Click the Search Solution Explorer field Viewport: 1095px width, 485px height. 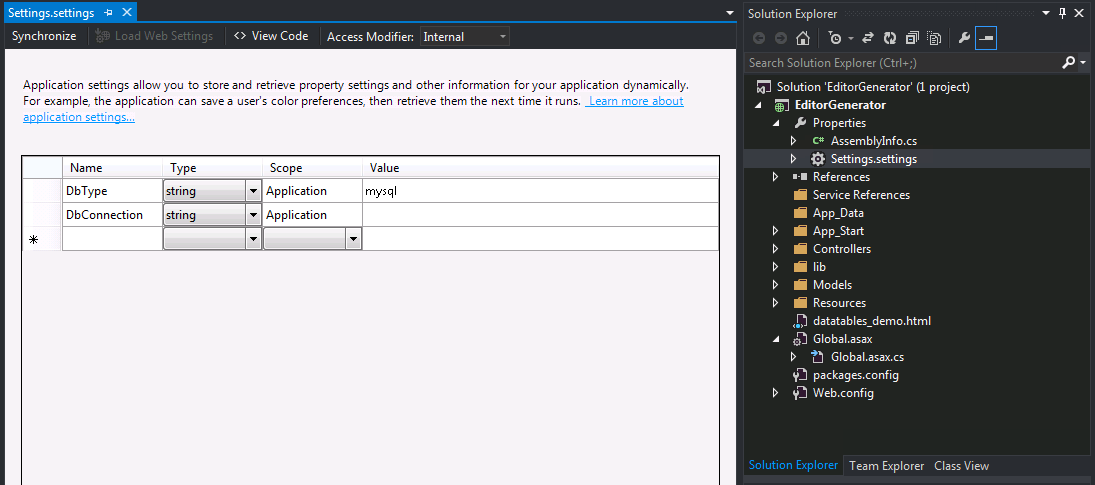tap(904, 63)
